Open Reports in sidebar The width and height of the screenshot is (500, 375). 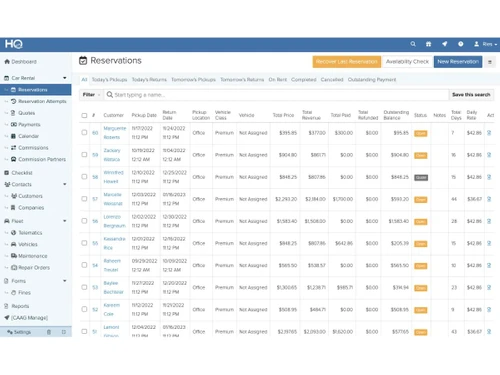(17, 306)
